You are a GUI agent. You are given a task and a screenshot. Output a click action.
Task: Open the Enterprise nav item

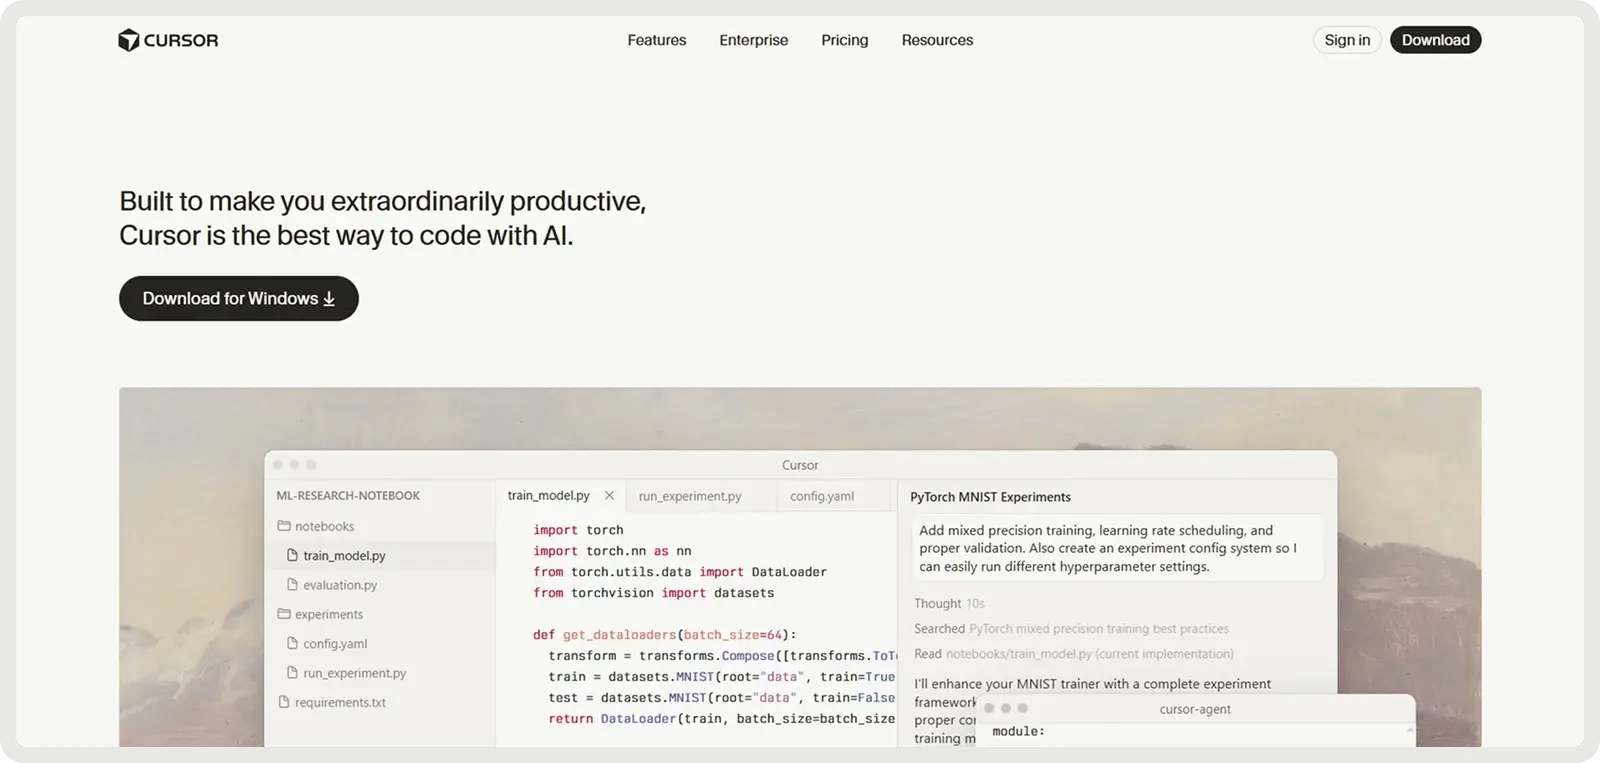[x=753, y=40]
